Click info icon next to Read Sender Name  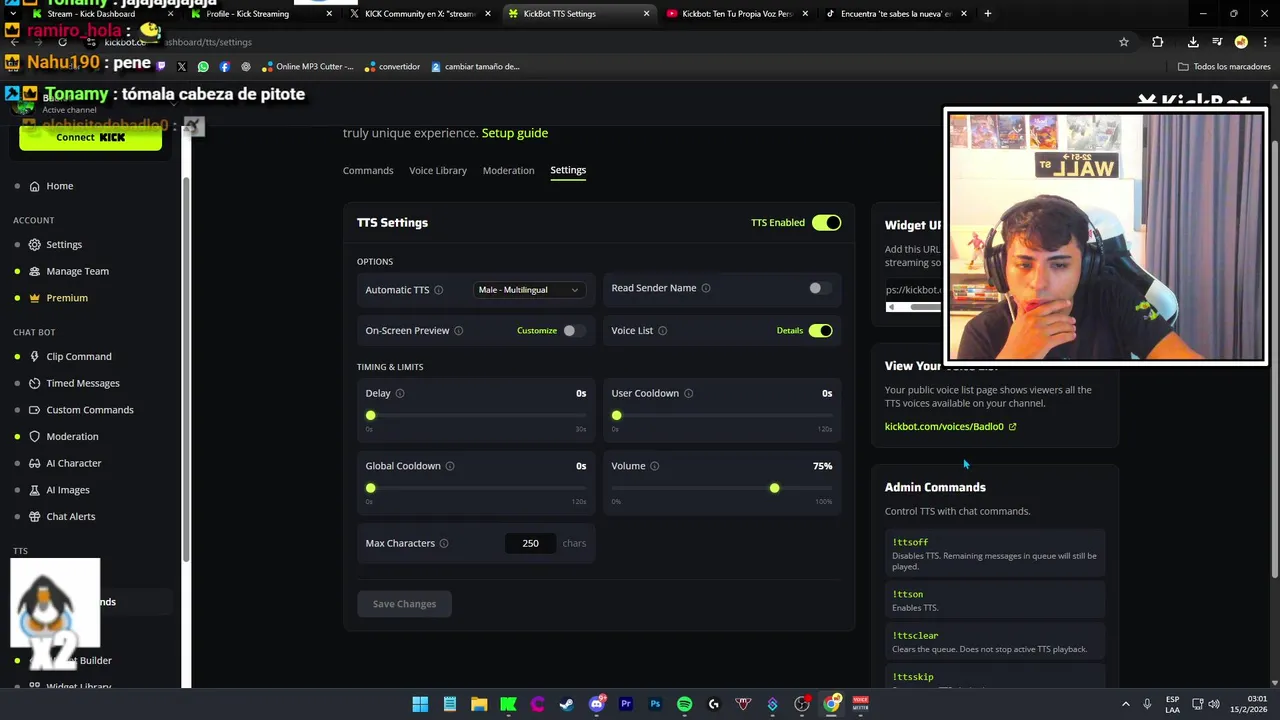click(x=706, y=288)
